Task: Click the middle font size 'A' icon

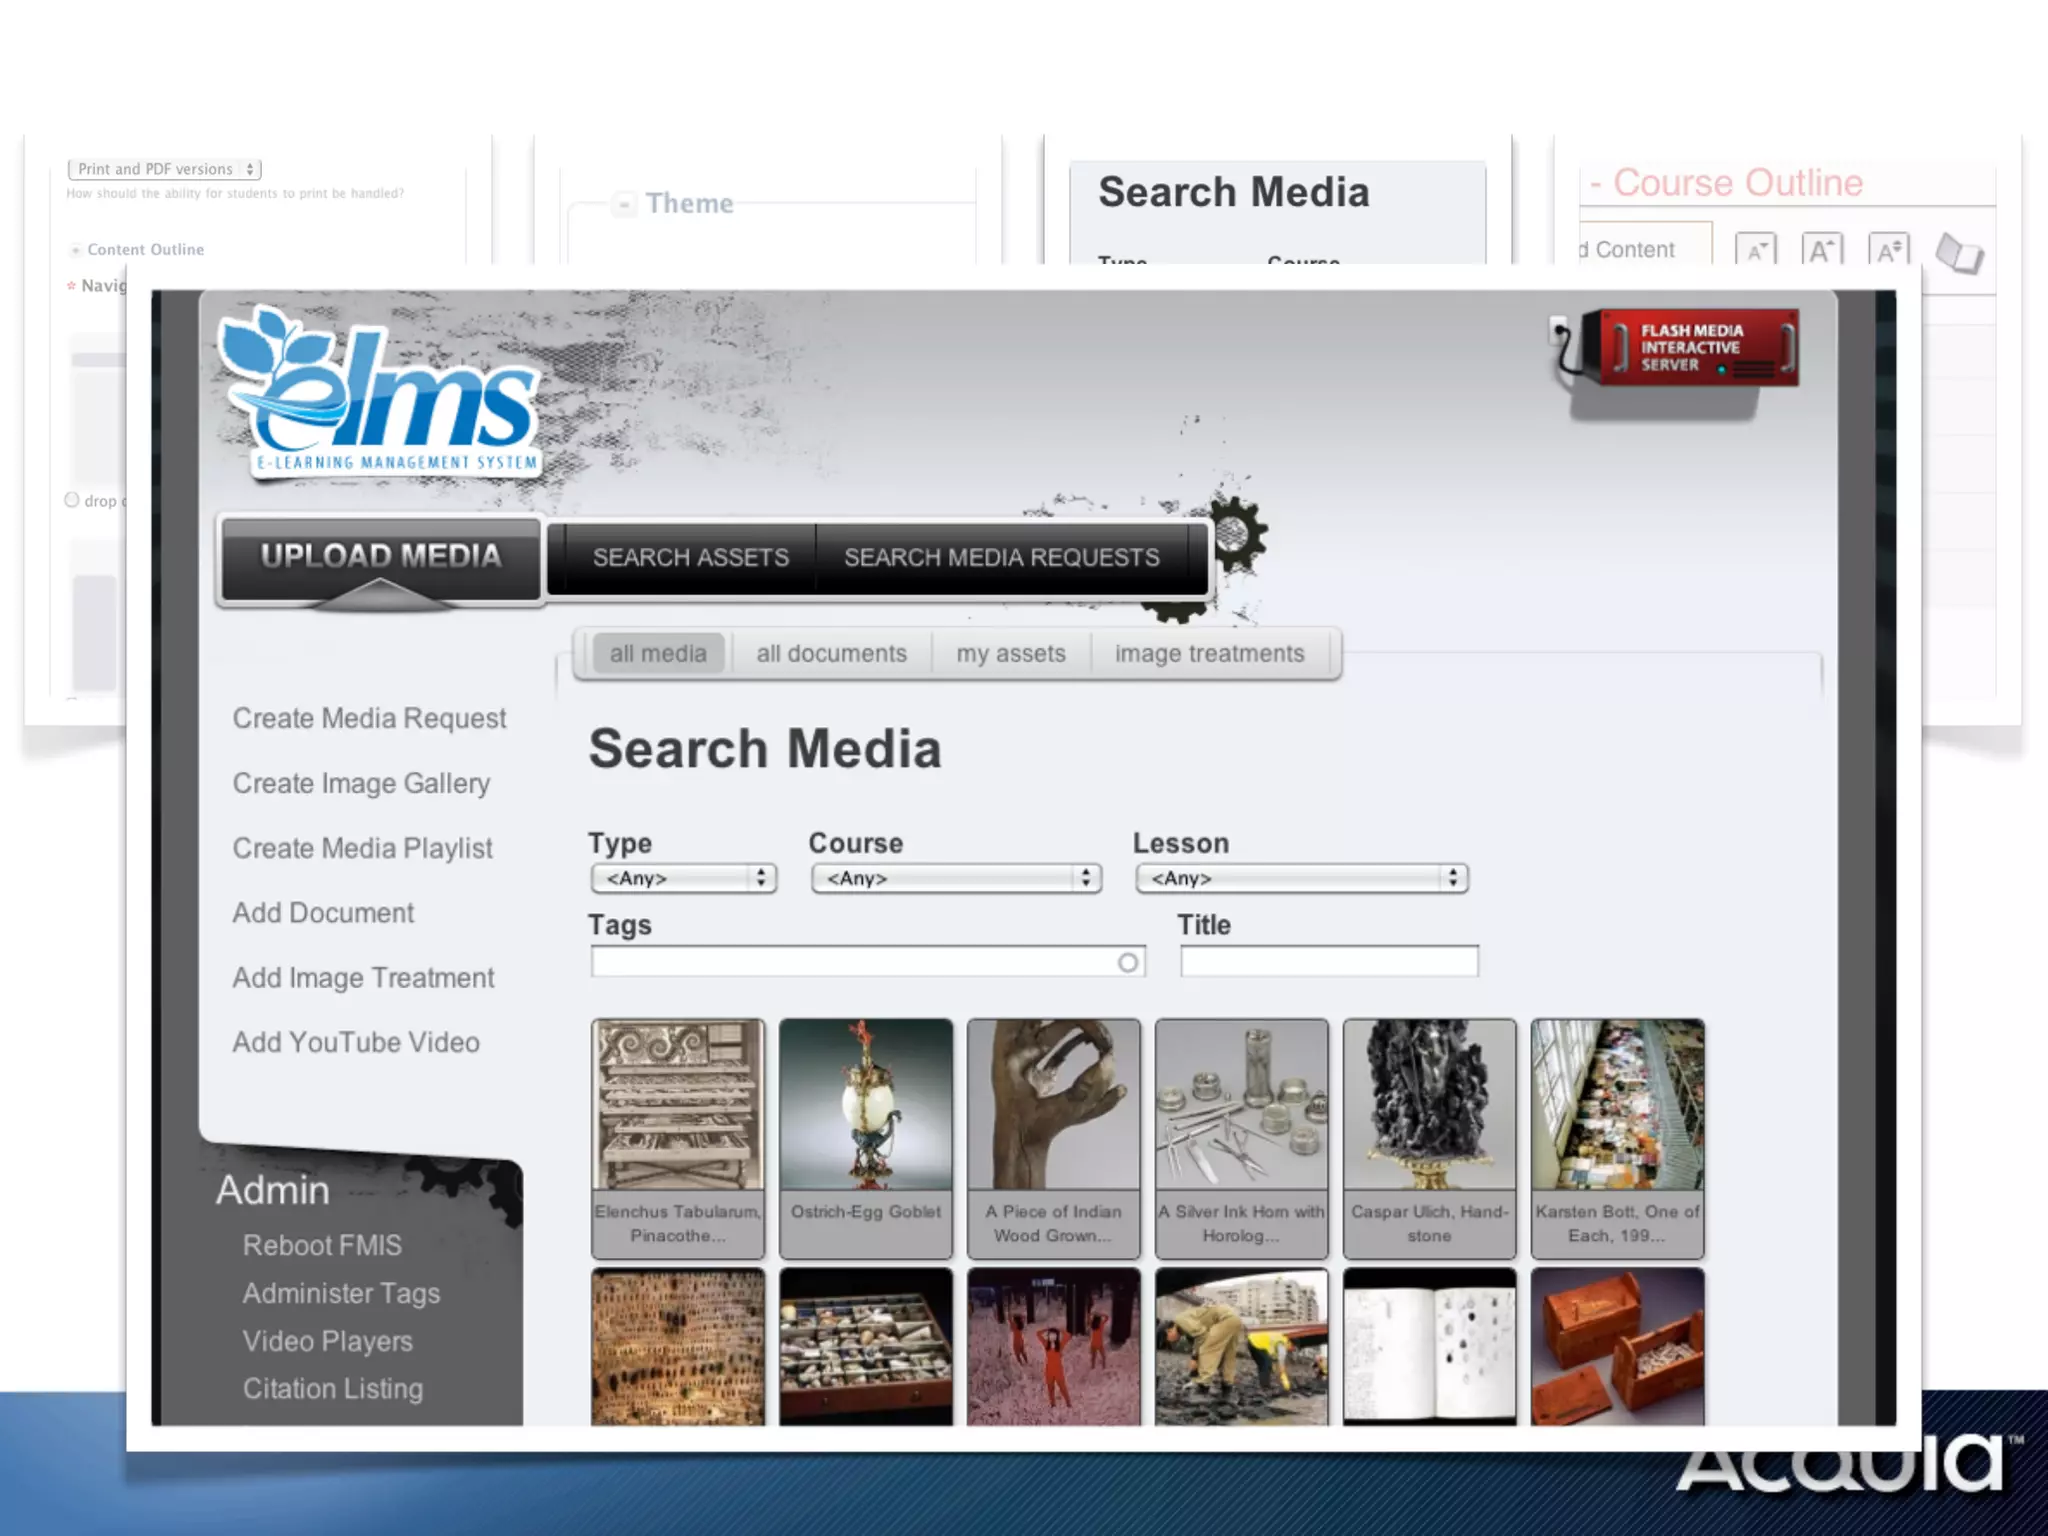Action: pos(1821,250)
